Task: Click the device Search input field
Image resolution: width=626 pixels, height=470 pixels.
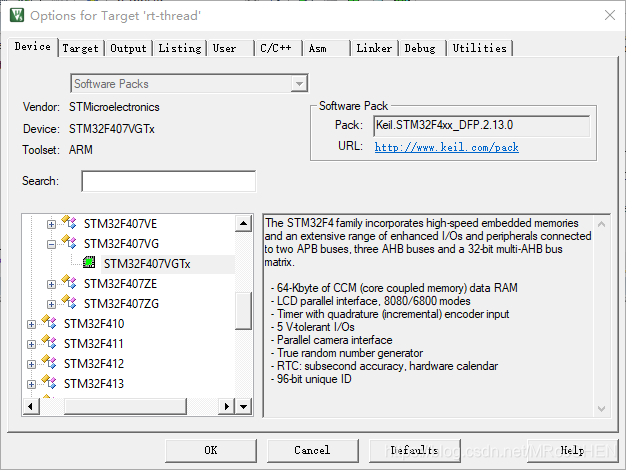Action: 168,181
